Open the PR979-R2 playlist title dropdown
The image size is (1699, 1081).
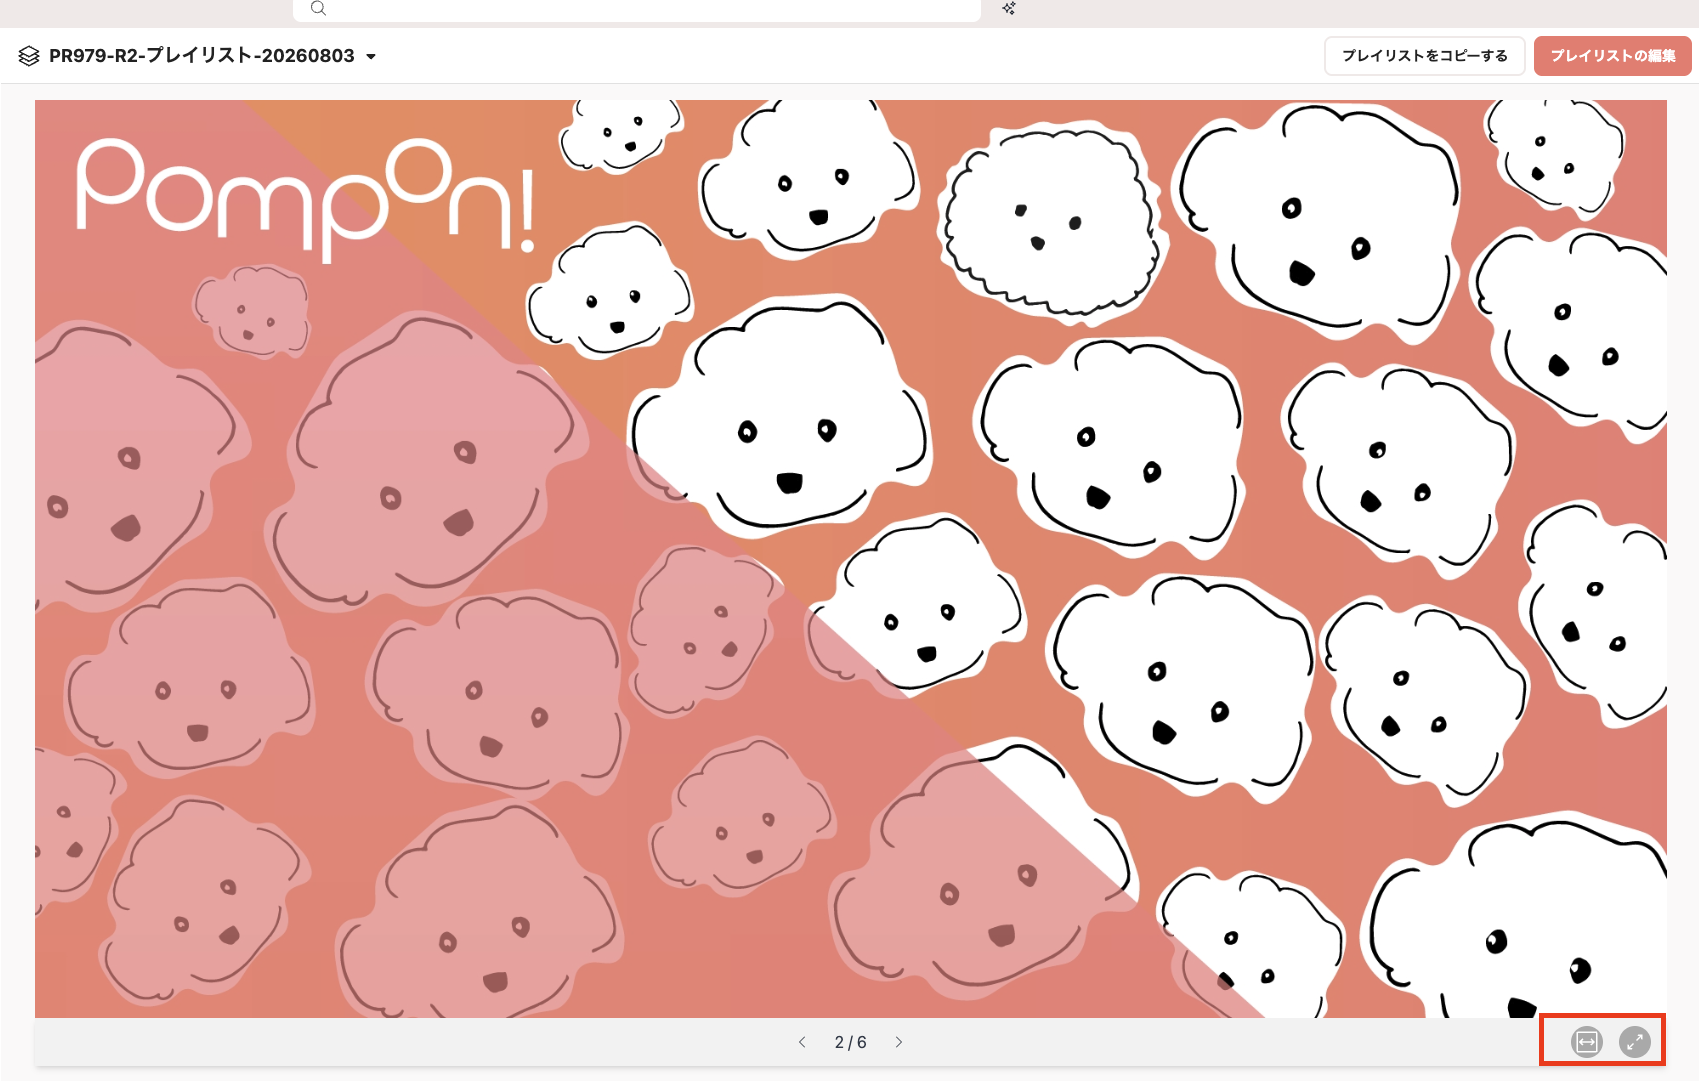click(371, 57)
